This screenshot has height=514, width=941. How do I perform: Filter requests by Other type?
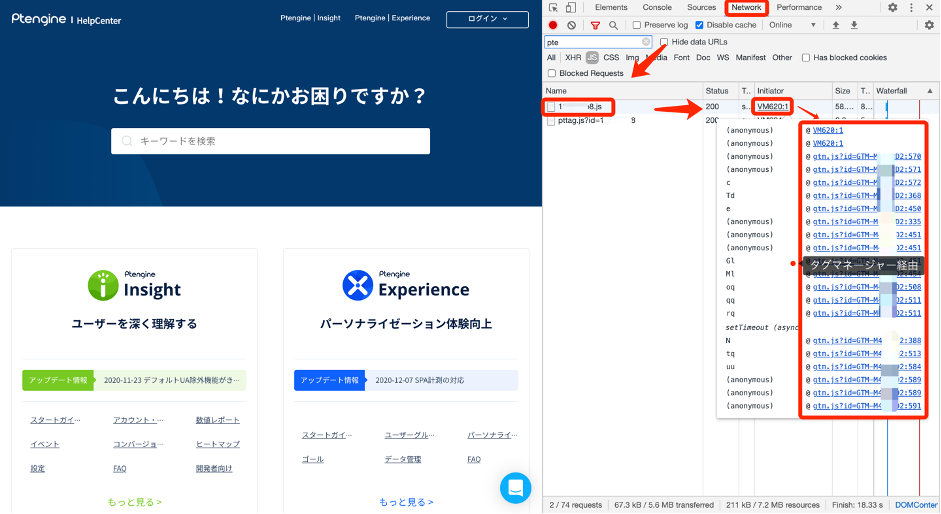[x=782, y=58]
